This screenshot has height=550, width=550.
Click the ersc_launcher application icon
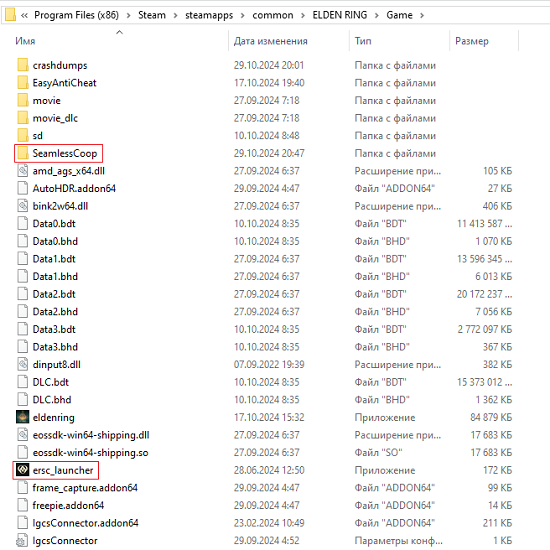tap(23, 470)
